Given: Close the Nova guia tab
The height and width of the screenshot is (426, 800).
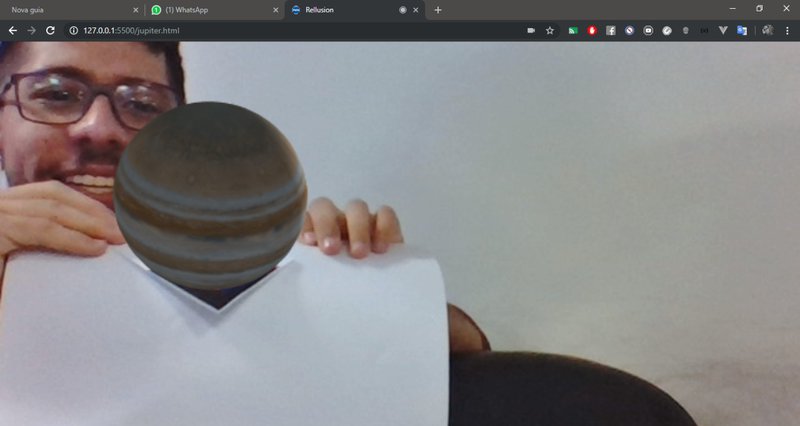Looking at the screenshot, I should pos(135,10).
